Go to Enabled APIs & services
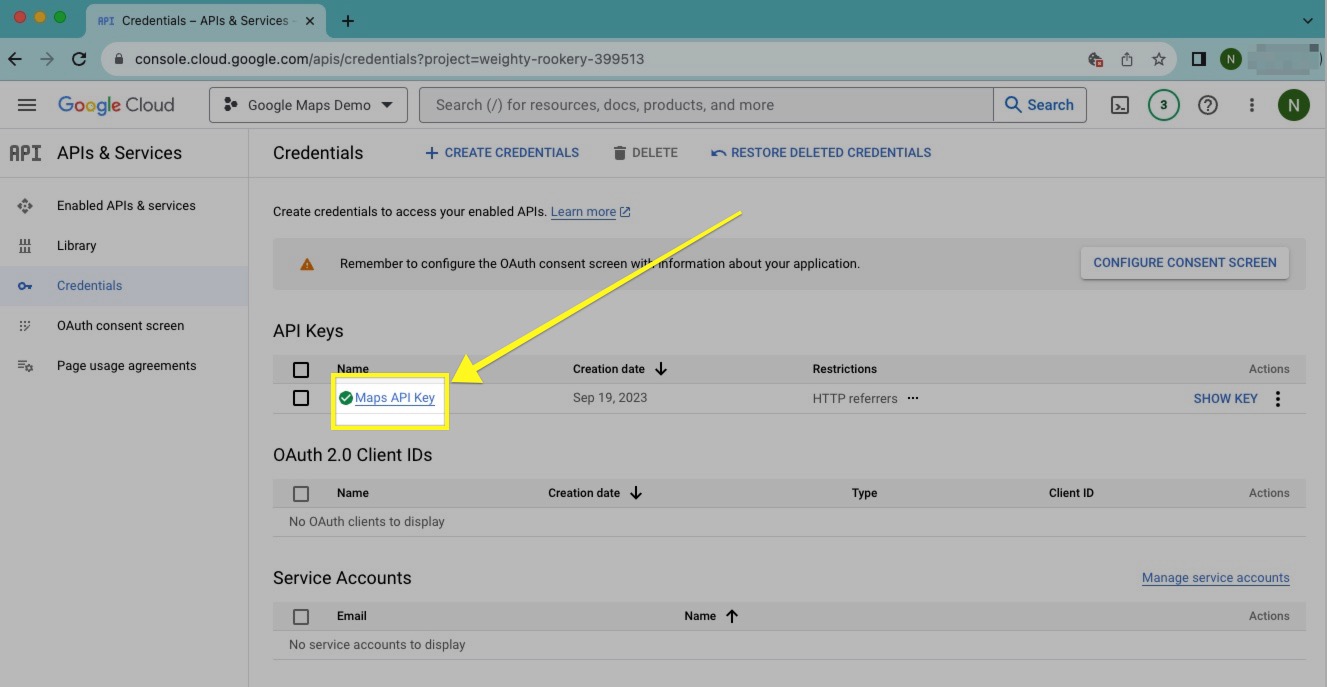The image size is (1327, 687). pyautogui.click(x=126, y=206)
